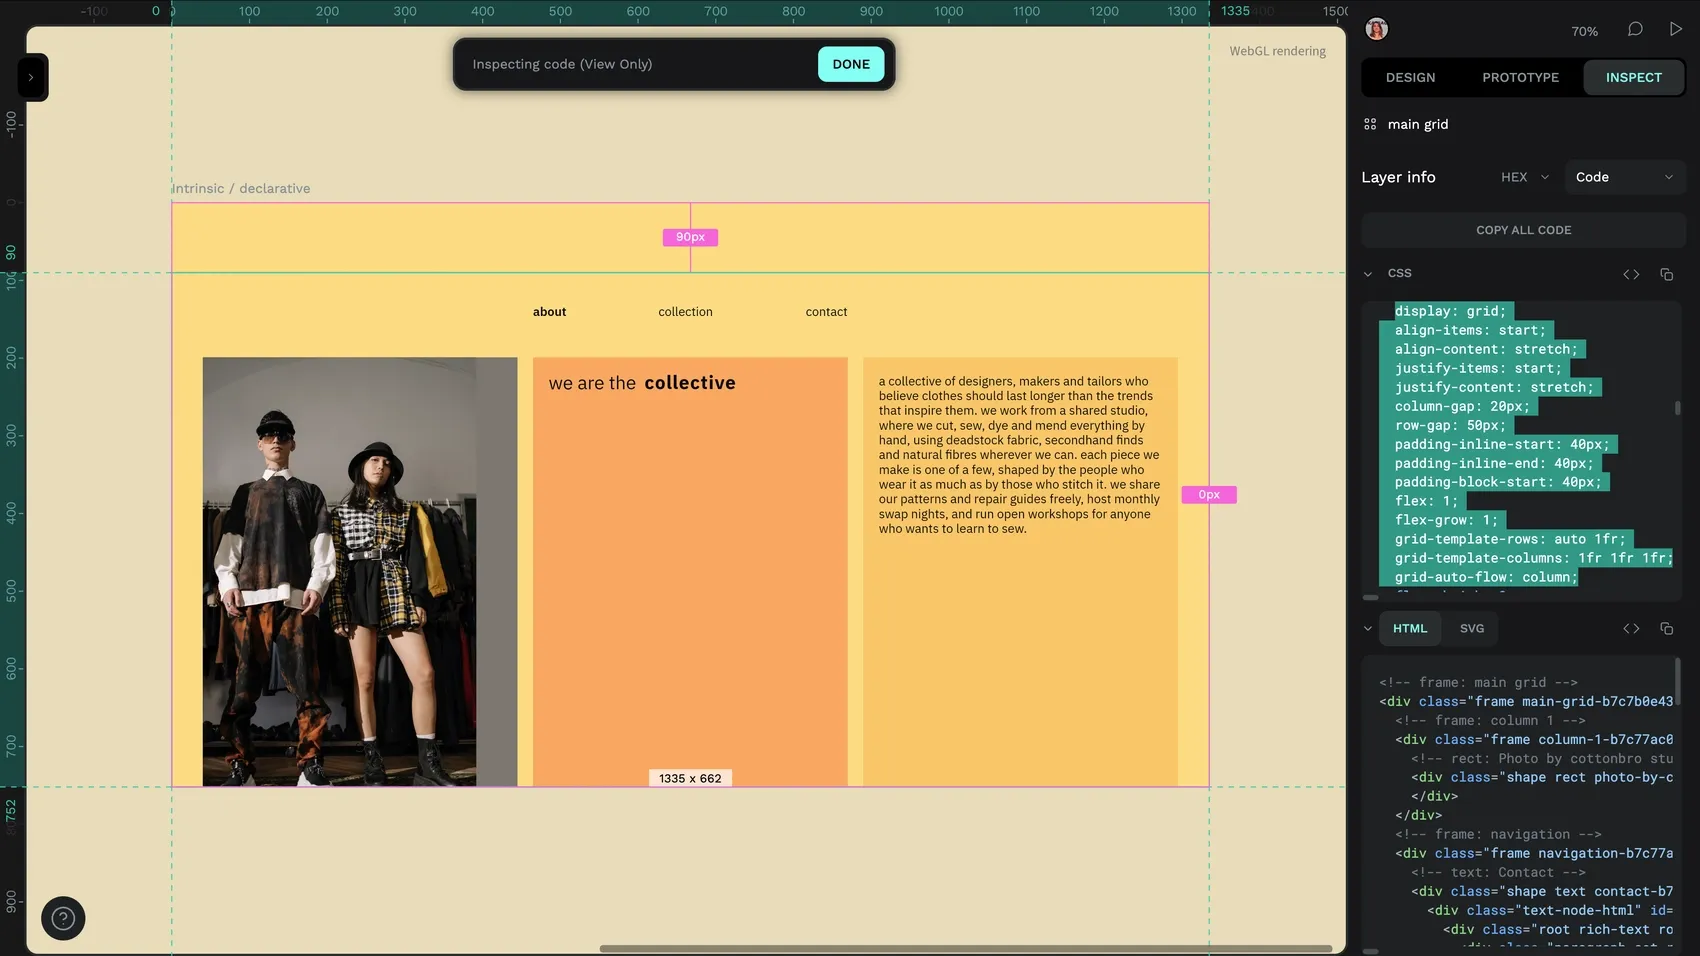This screenshot has height=956, width=1700.
Task: Select the fashion photo image
Action: point(360,571)
